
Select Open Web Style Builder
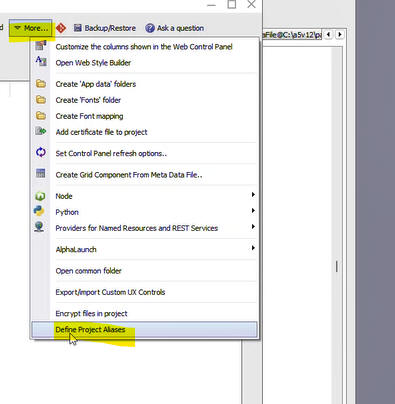pyautogui.click(x=144, y=63)
